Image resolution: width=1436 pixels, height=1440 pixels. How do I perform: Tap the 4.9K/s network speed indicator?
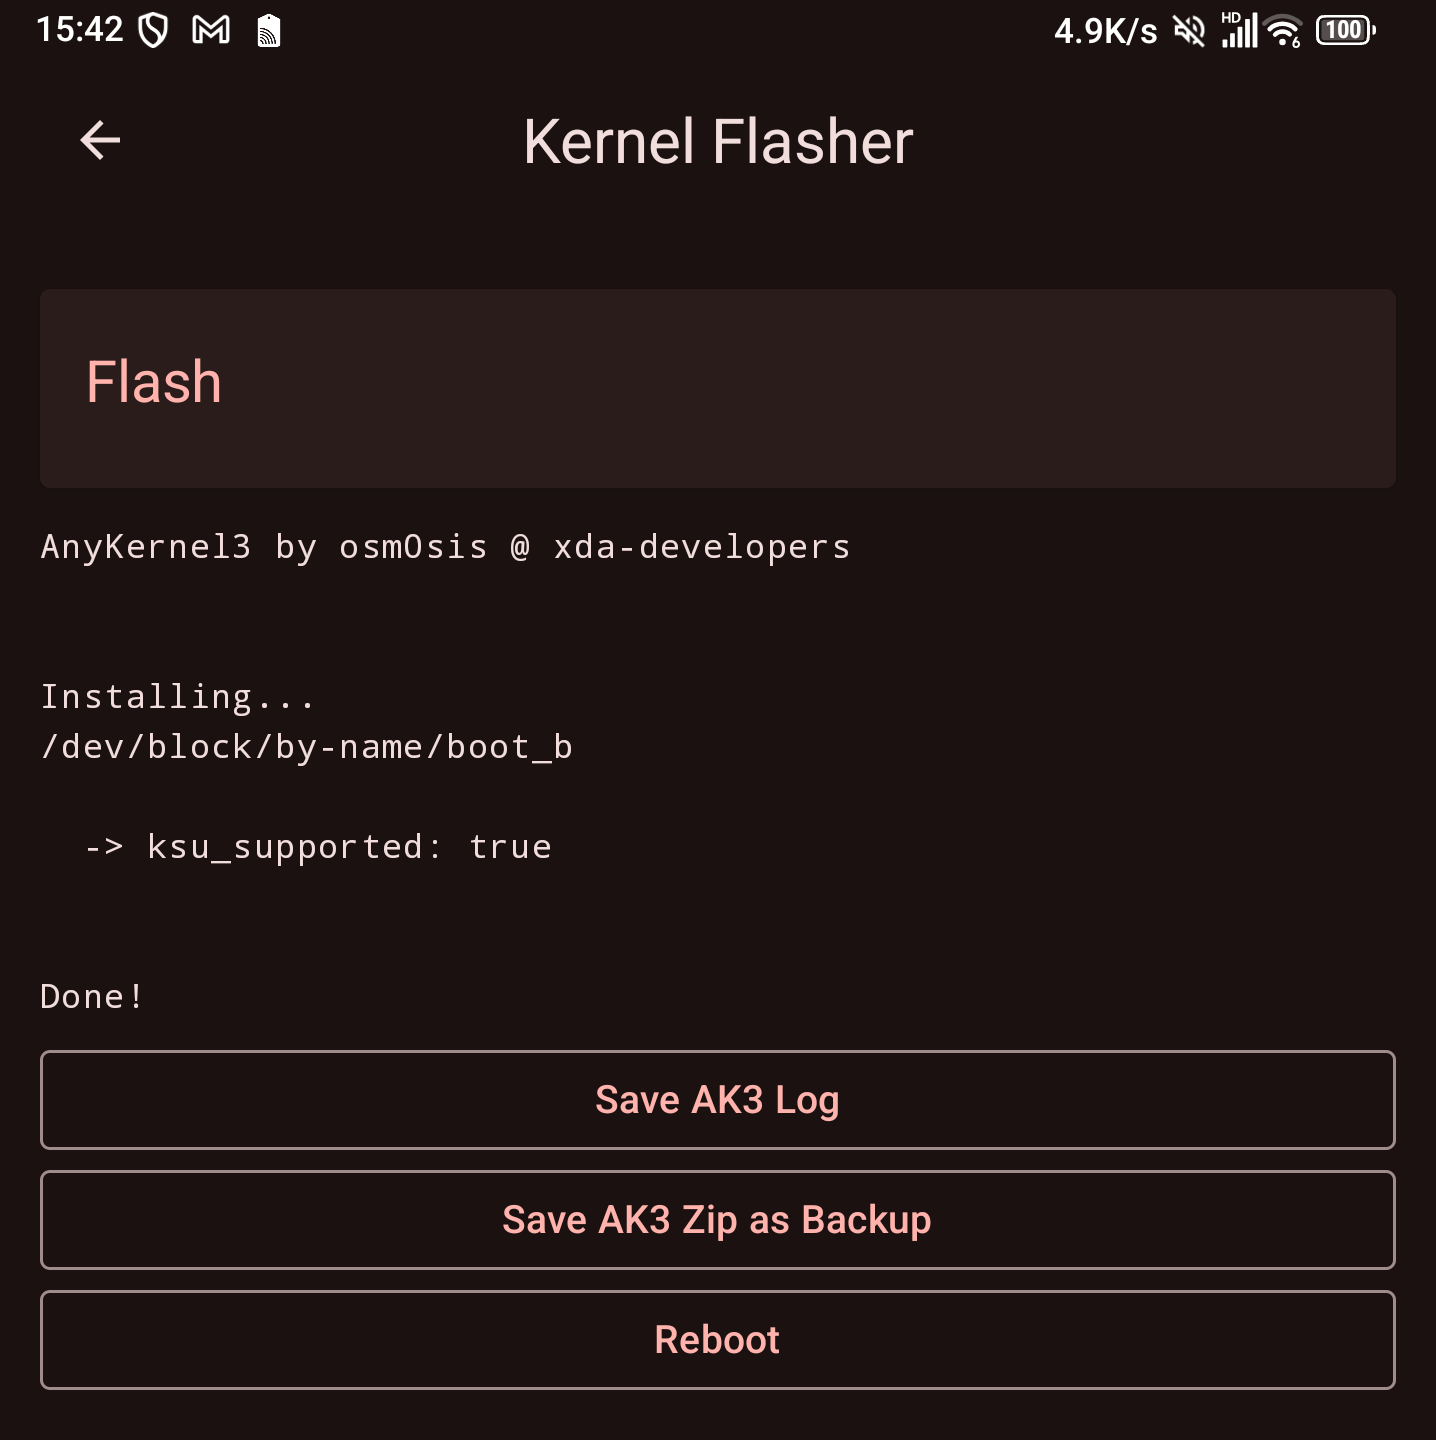click(x=1105, y=32)
